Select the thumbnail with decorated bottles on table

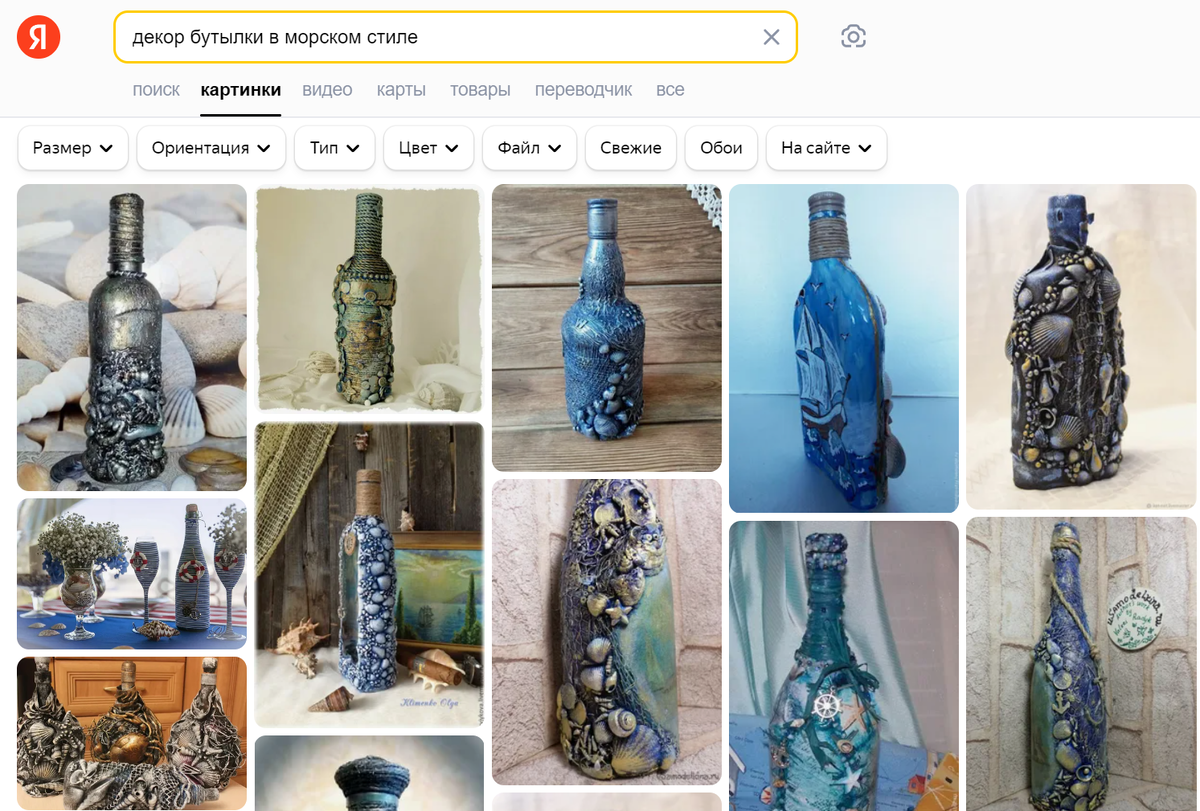click(131, 573)
